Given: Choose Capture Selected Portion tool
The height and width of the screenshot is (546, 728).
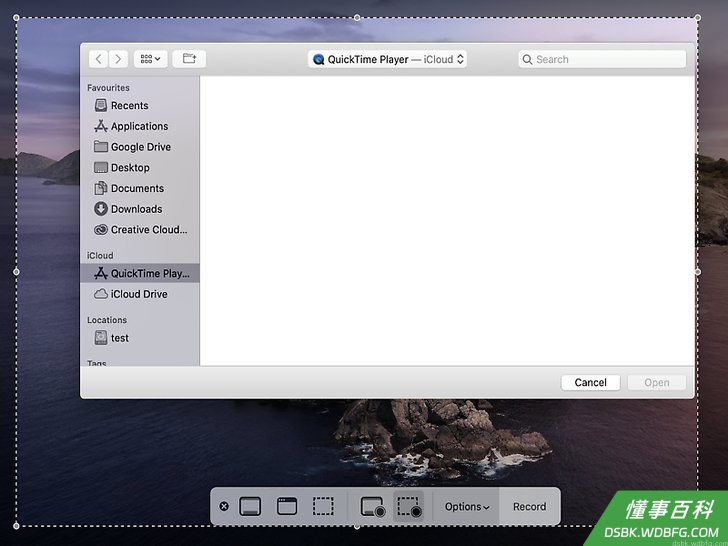Looking at the screenshot, I should (323, 506).
